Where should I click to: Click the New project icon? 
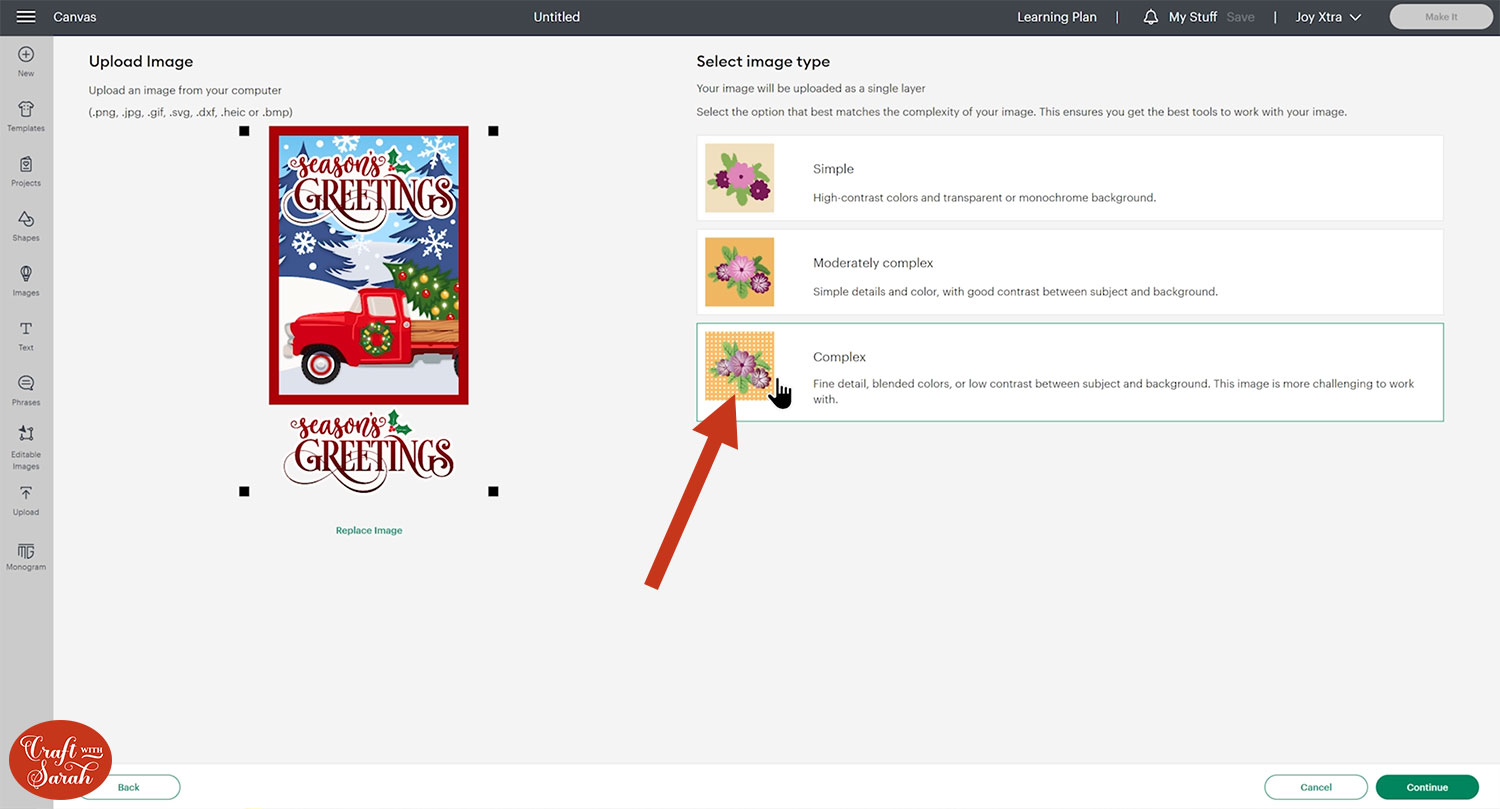click(26, 61)
